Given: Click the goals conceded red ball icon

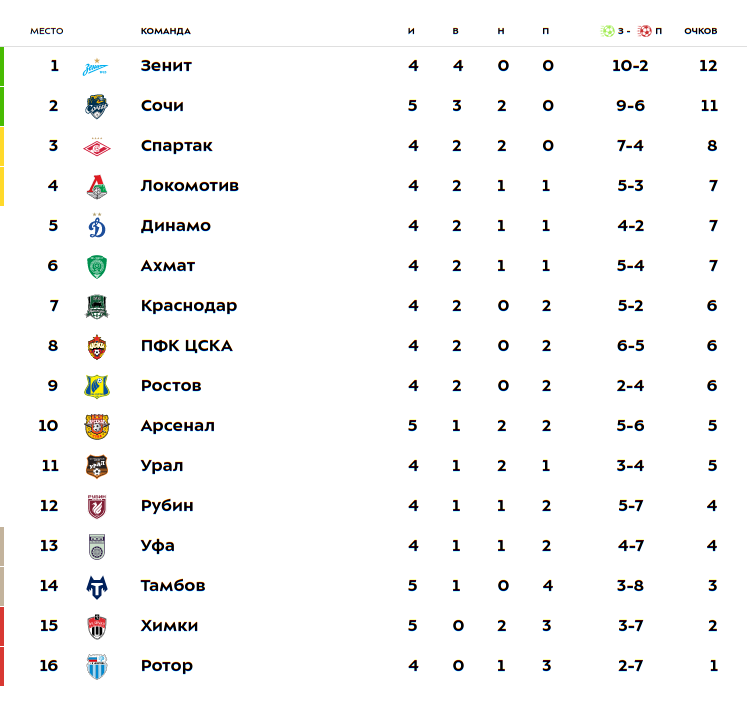Looking at the screenshot, I should pos(644,31).
